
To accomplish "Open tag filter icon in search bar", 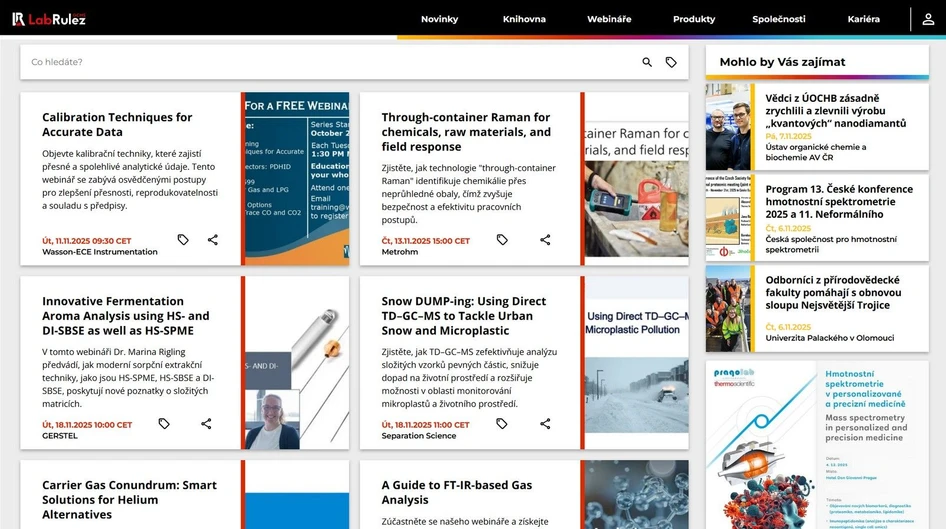I will coord(671,62).
